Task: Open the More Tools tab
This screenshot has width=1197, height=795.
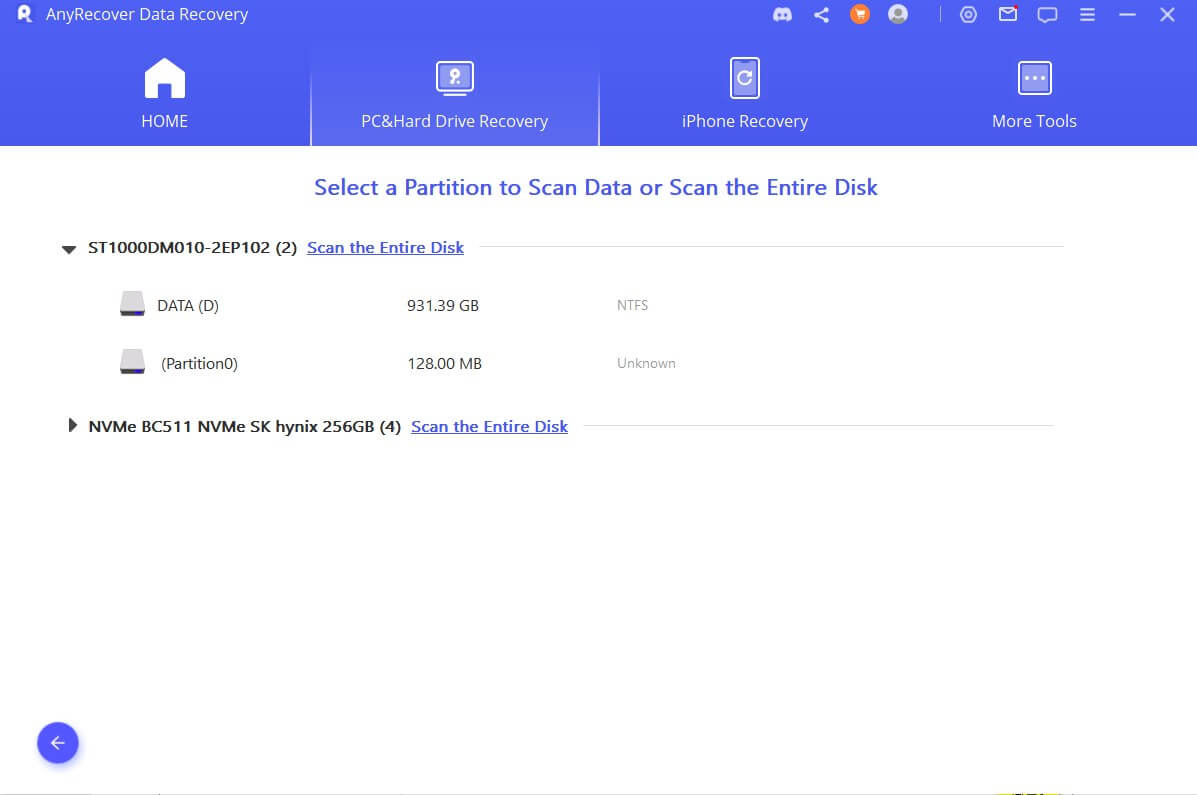Action: pyautogui.click(x=1034, y=95)
